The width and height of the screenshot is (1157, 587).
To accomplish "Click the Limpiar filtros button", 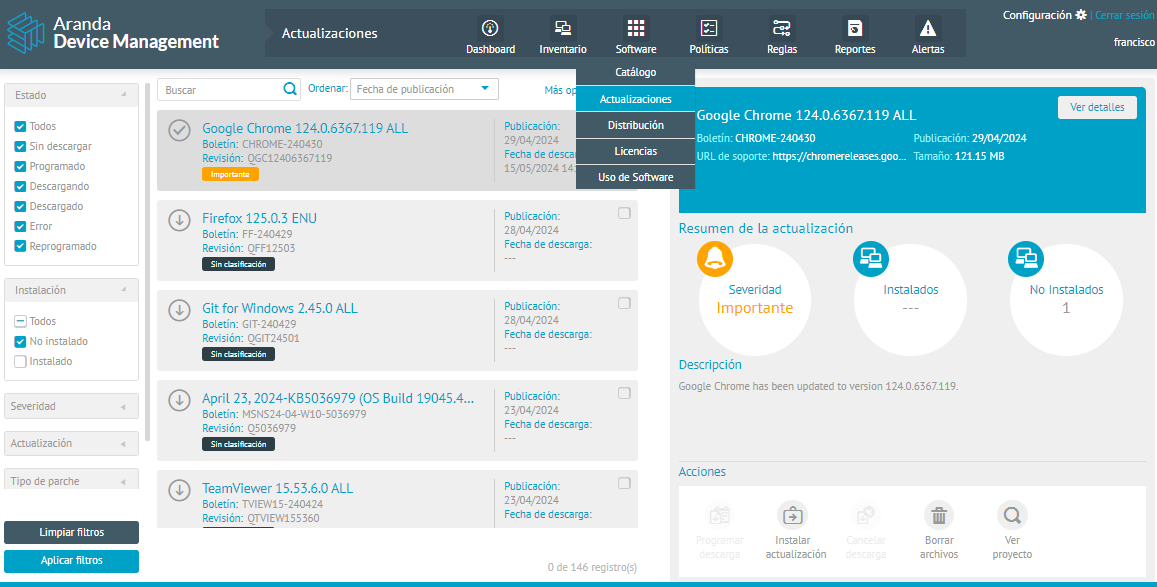I will (x=72, y=532).
